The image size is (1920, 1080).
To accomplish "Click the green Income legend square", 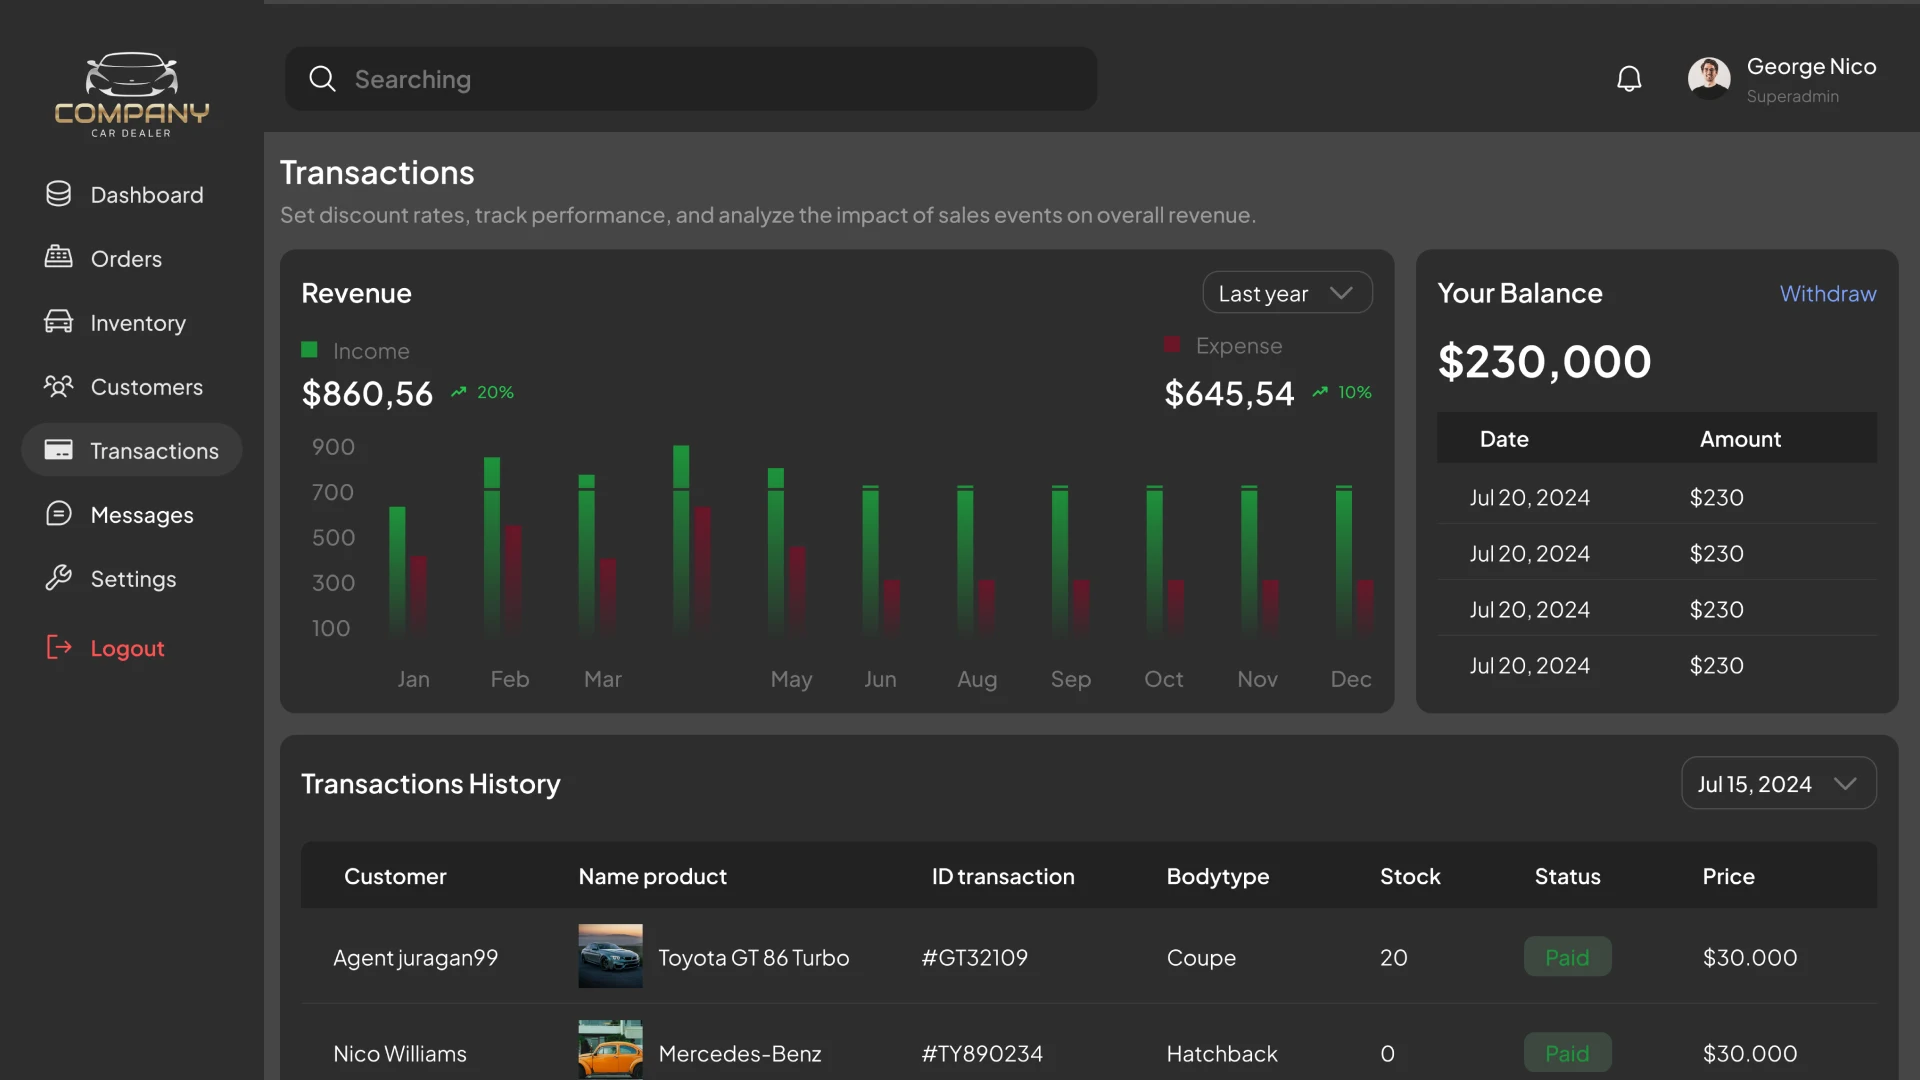I will coord(308,350).
